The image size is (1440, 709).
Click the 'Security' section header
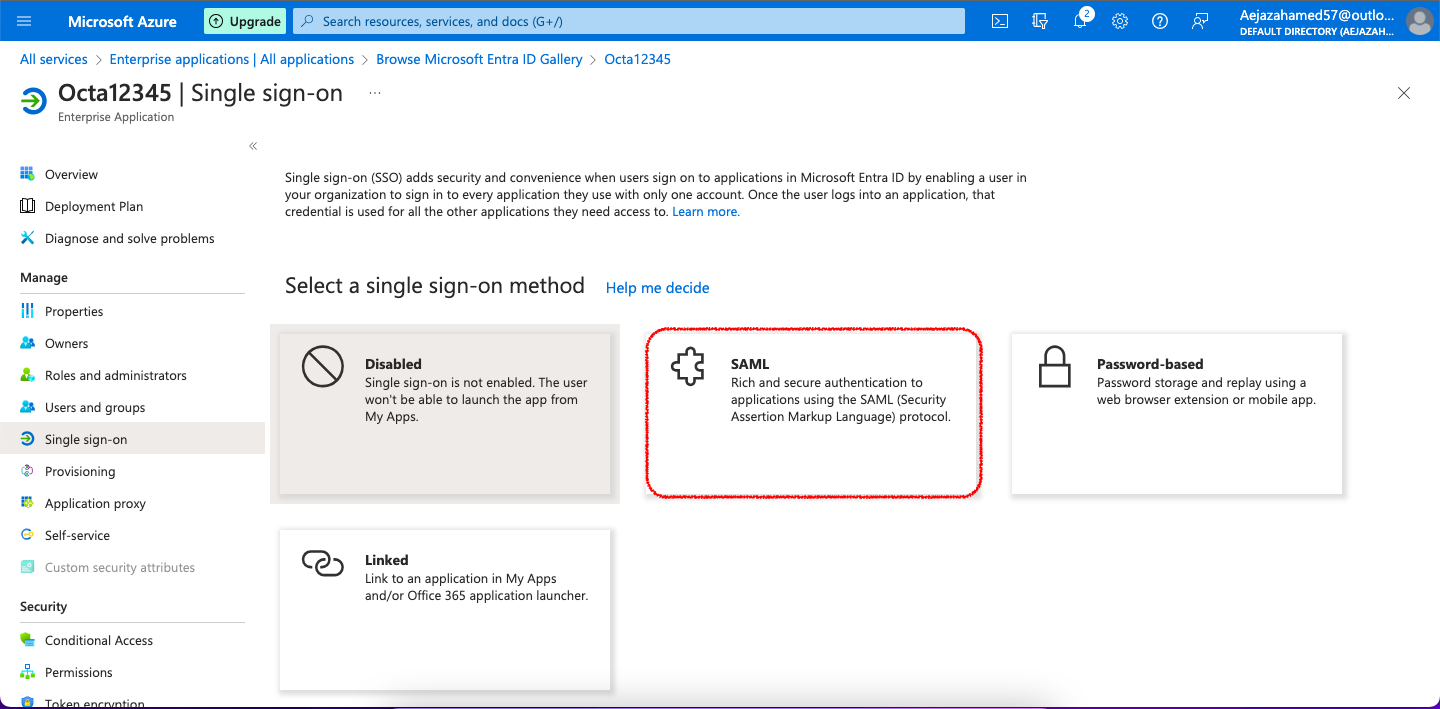44,607
